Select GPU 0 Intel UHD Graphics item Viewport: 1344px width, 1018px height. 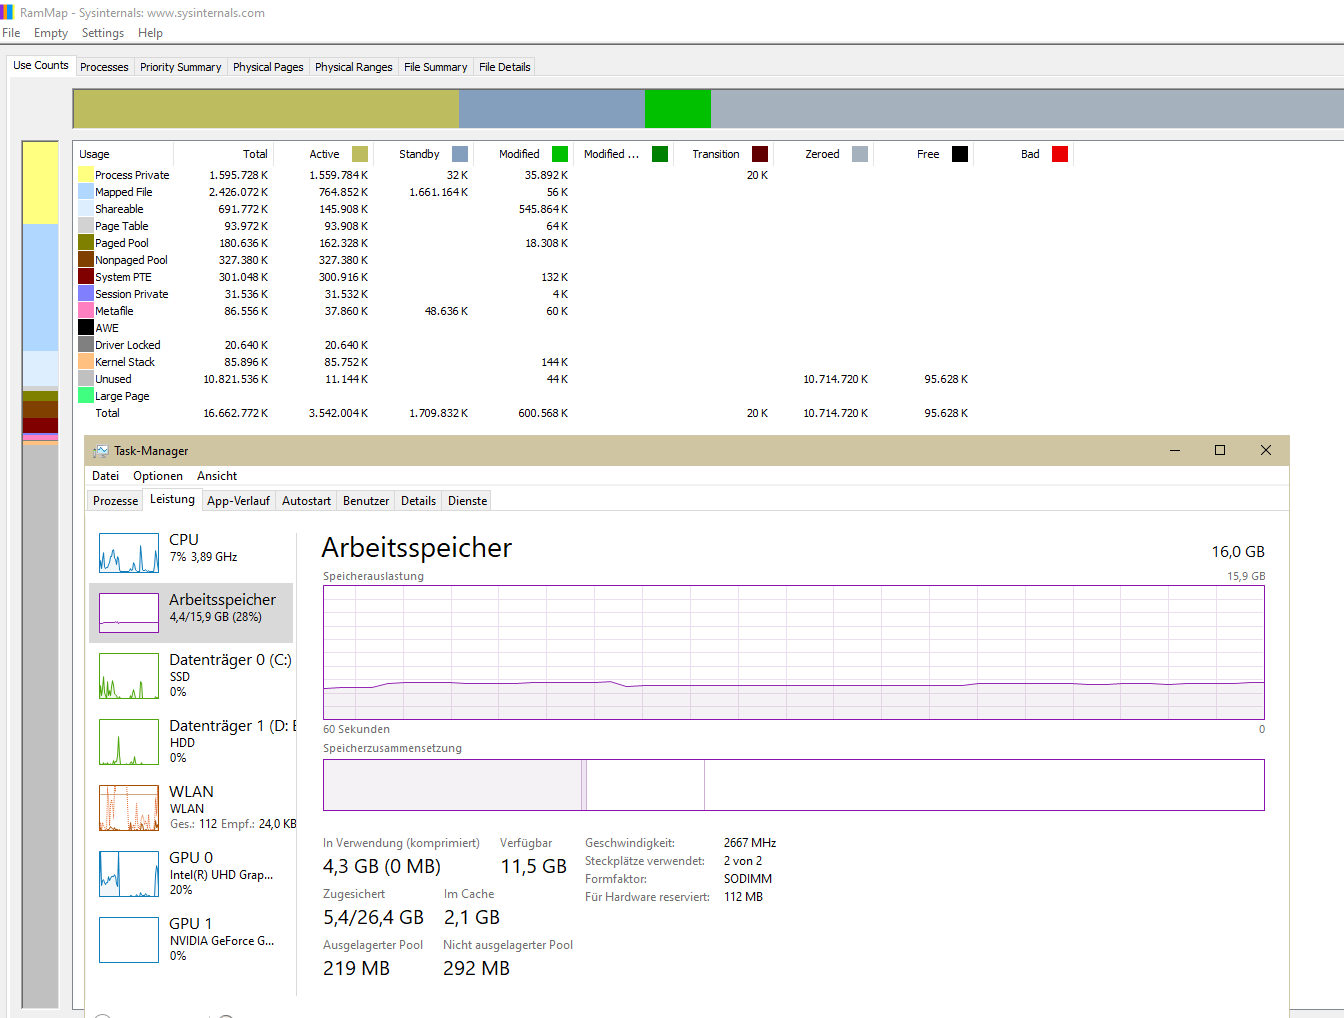point(191,873)
